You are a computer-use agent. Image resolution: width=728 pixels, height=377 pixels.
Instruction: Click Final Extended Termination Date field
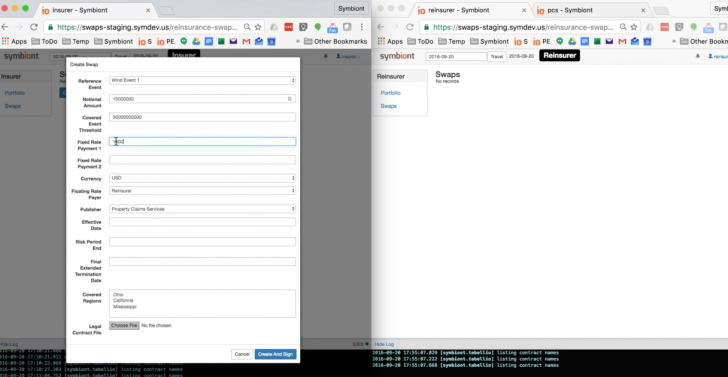coord(202,261)
